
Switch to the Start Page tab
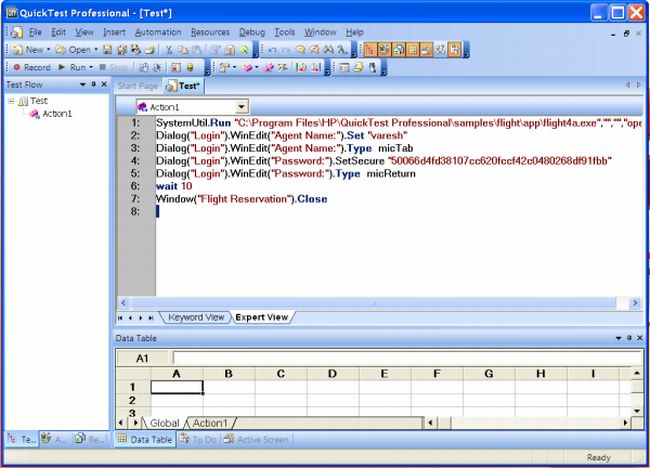[x=138, y=86]
